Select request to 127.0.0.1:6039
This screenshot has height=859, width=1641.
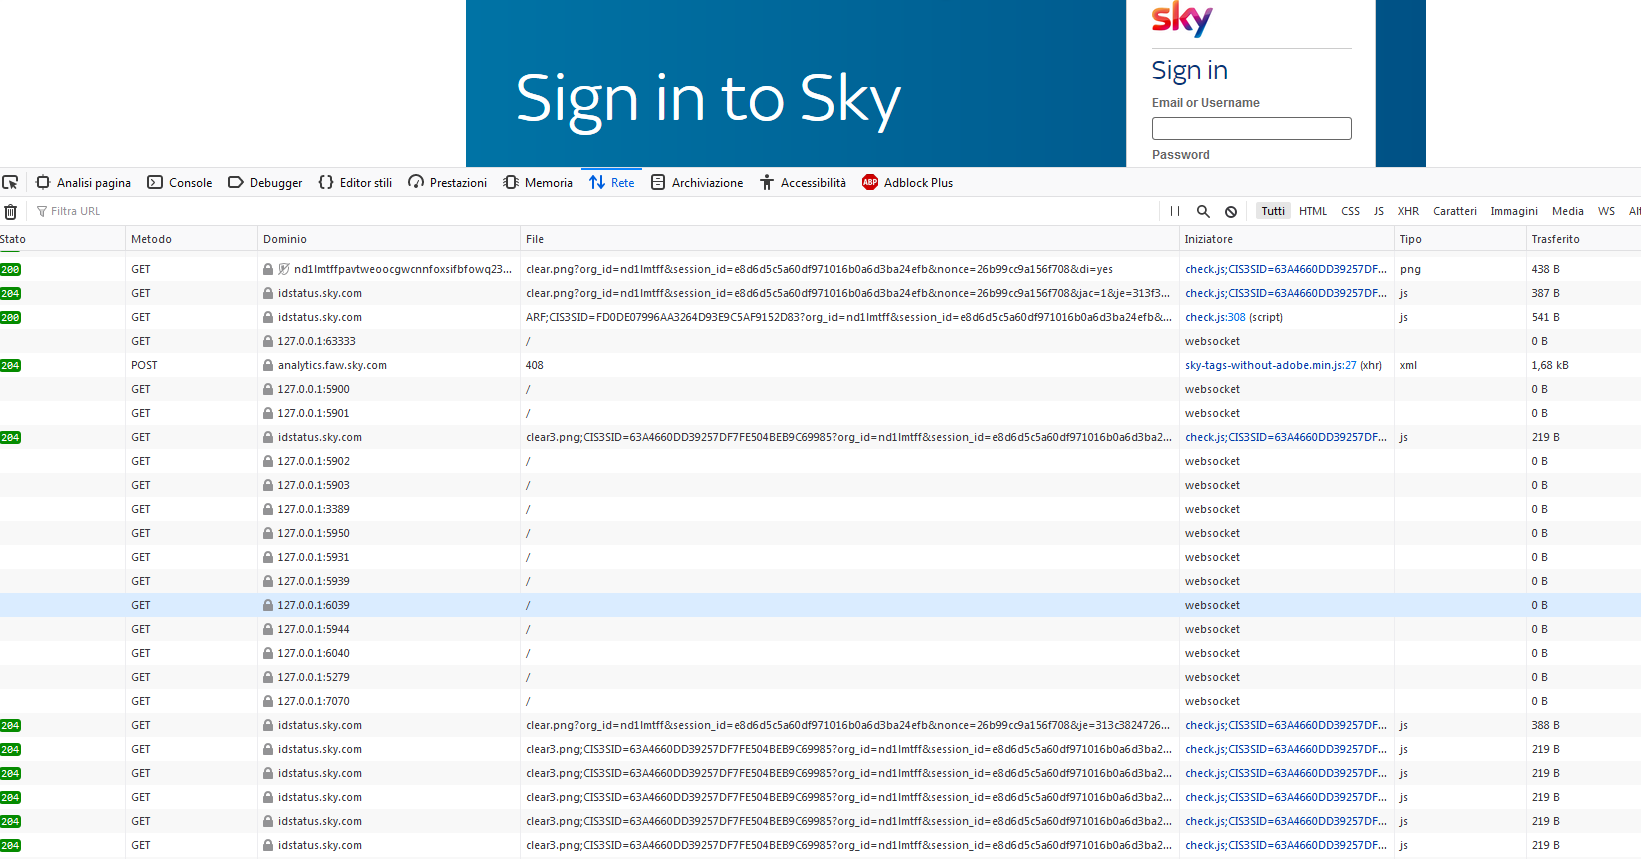pos(820,605)
